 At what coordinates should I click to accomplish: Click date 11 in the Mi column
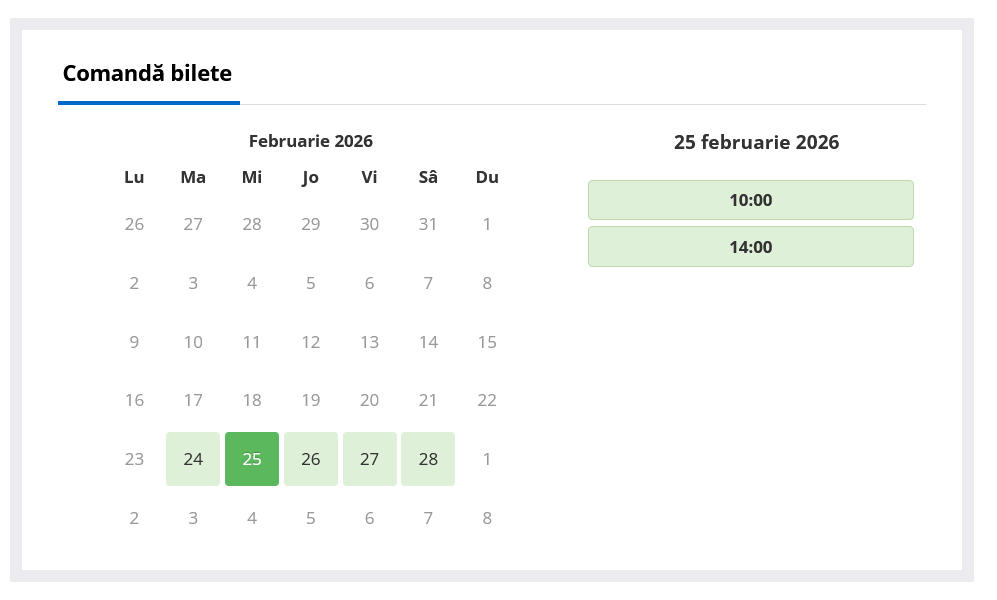[x=252, y=342]
